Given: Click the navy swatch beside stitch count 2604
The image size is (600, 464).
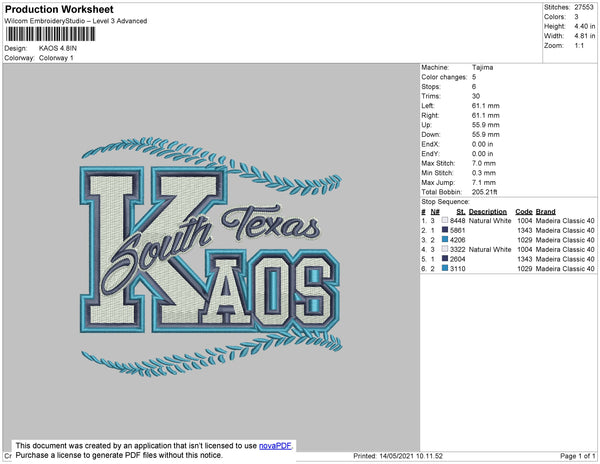Looking at the screenshot, I should tap(445, 259).
